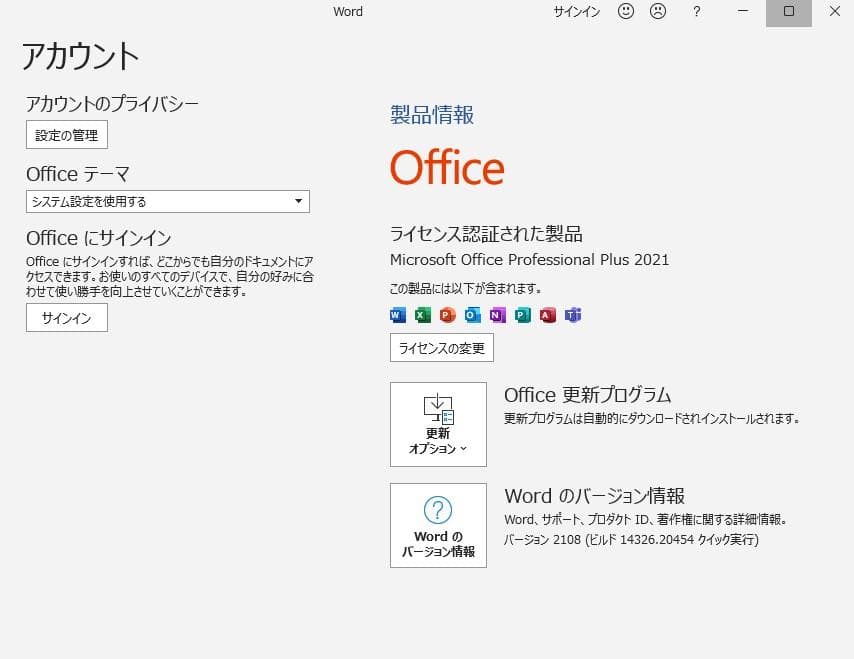Viewport: 854px width, 659px height.
Task: Click the teal Publisher product icon
Action: tap(522, 316)
